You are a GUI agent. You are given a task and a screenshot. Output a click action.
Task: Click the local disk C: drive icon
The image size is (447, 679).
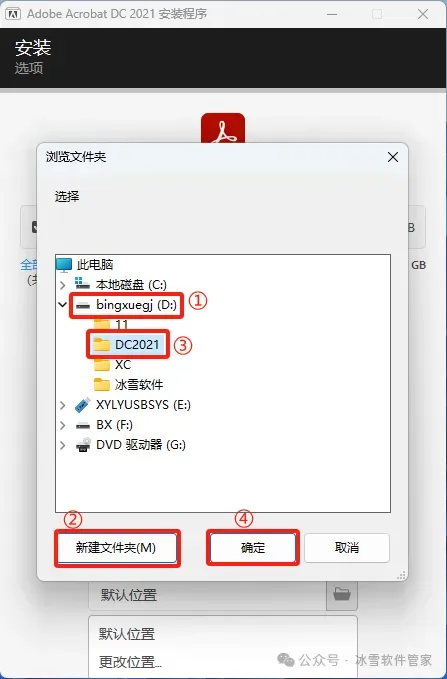tap(82, 284)
